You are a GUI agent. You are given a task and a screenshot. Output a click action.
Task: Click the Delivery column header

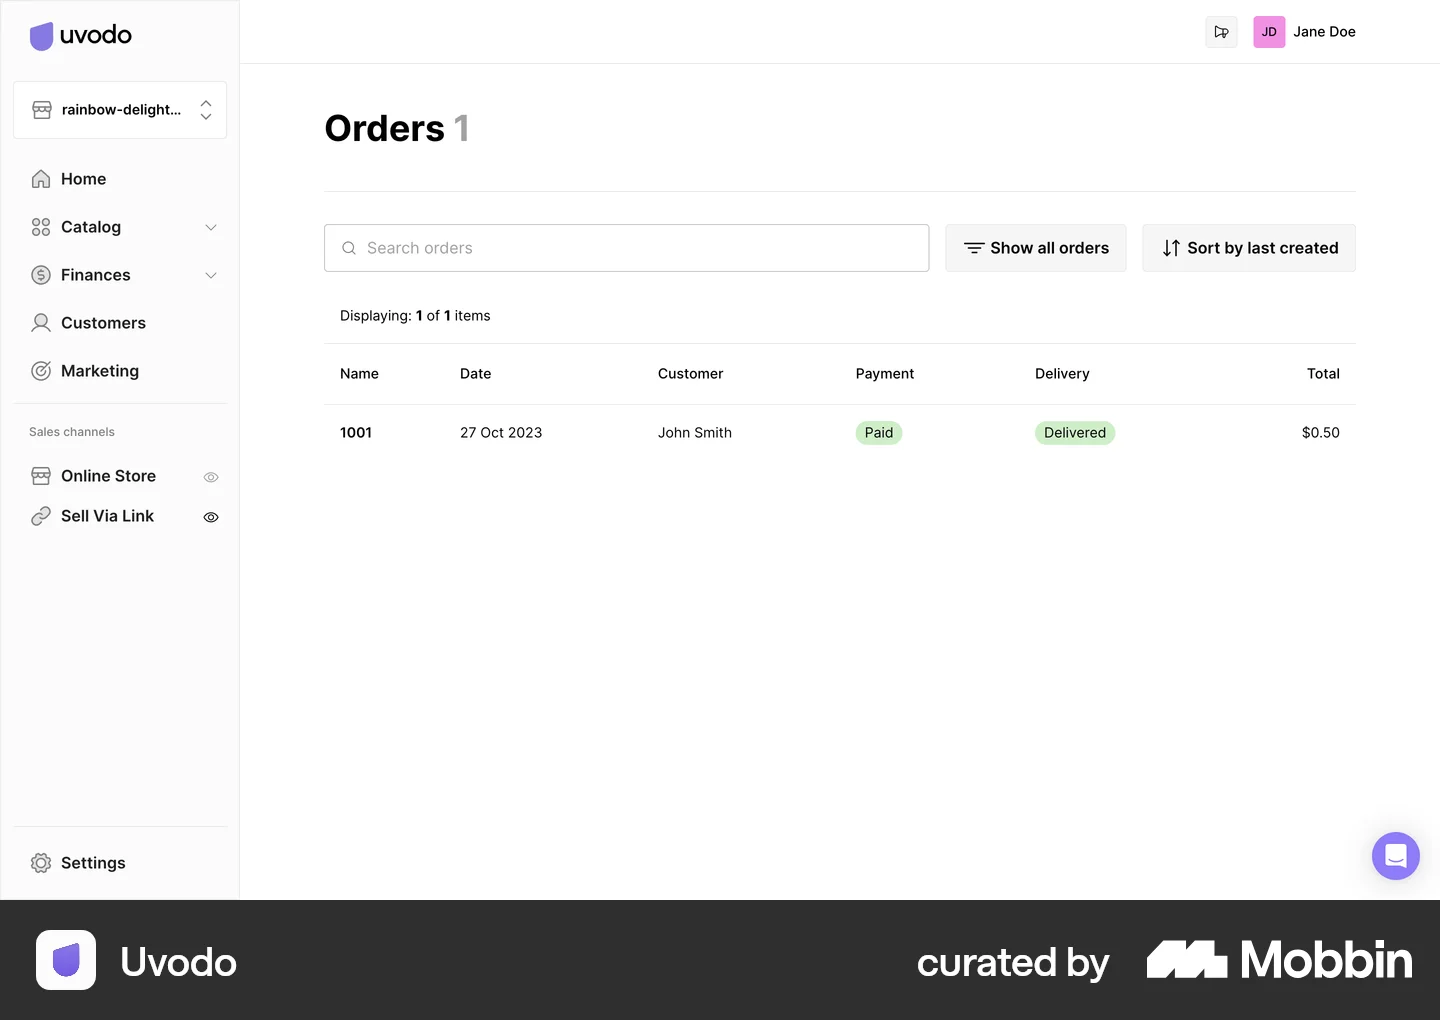[x=1062, y=374]
